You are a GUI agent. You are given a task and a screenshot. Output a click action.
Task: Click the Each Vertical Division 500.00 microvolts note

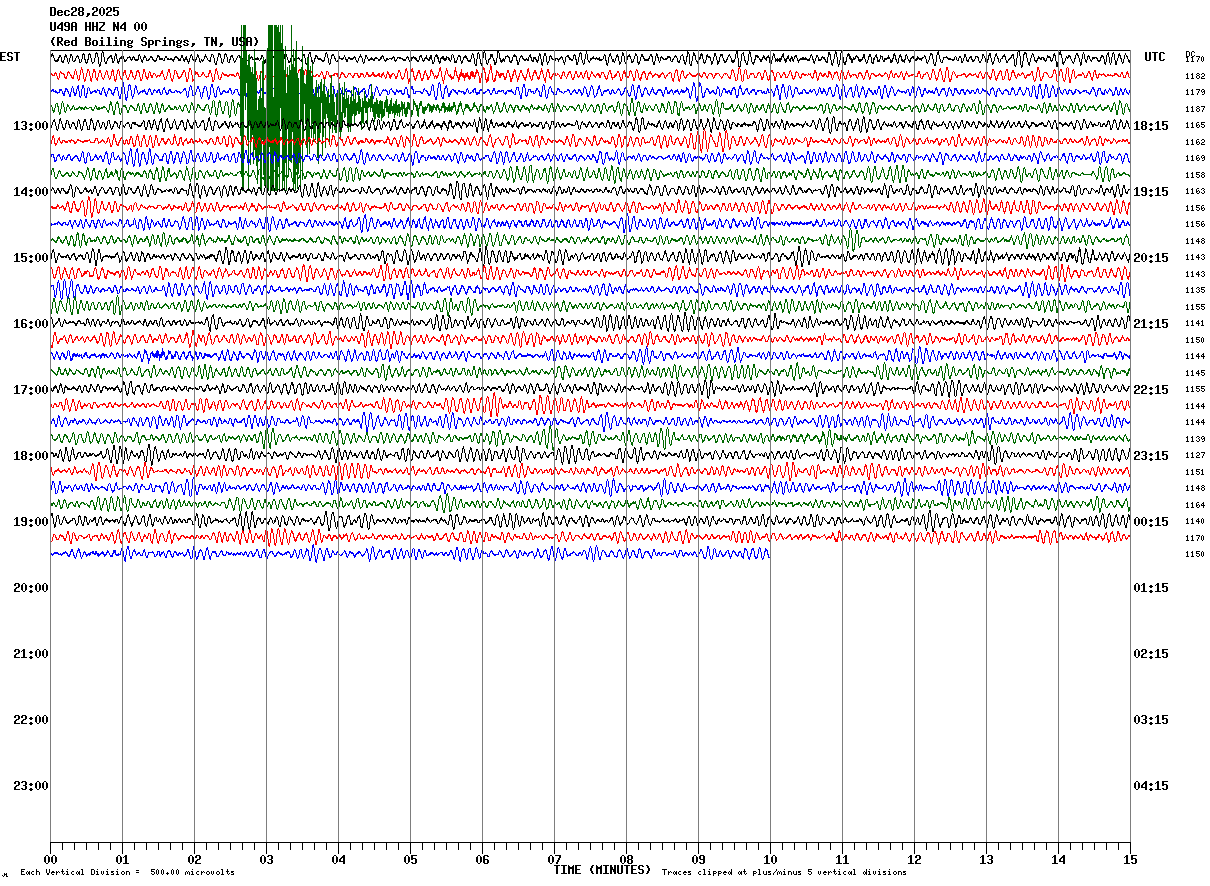(128, 873)
